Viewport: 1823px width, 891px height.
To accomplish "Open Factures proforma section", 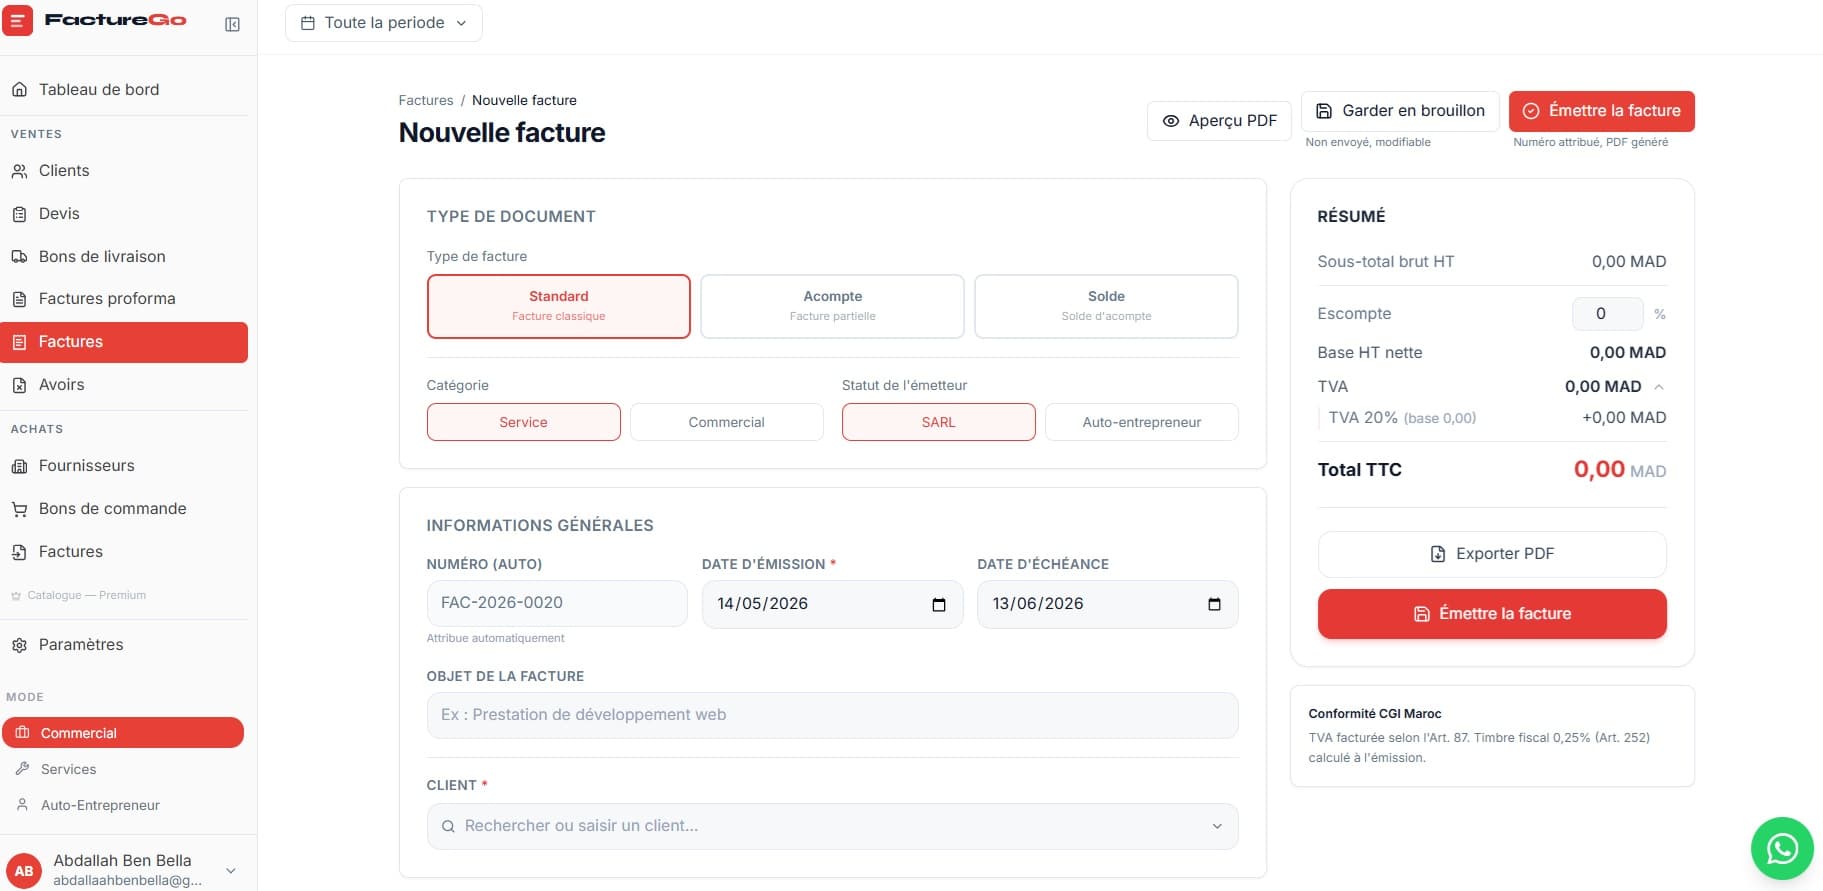I will coord(124,299).
